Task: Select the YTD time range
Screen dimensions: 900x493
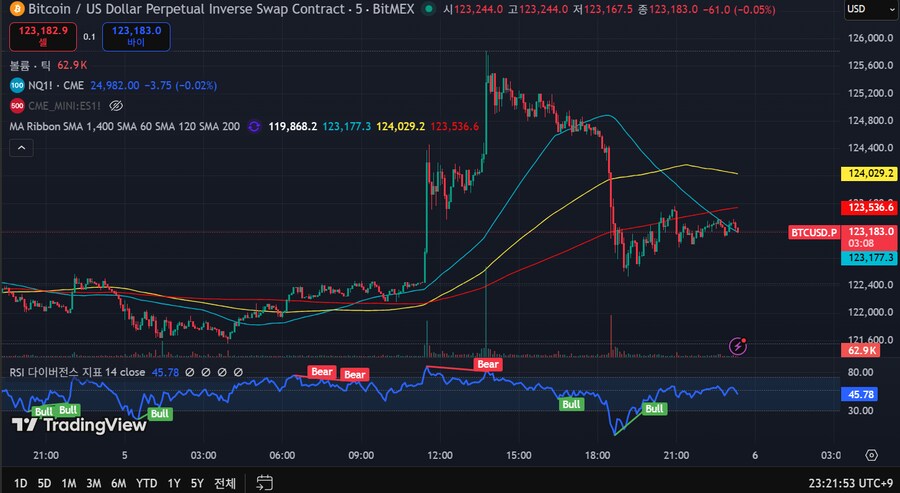Action: [146, 483]
